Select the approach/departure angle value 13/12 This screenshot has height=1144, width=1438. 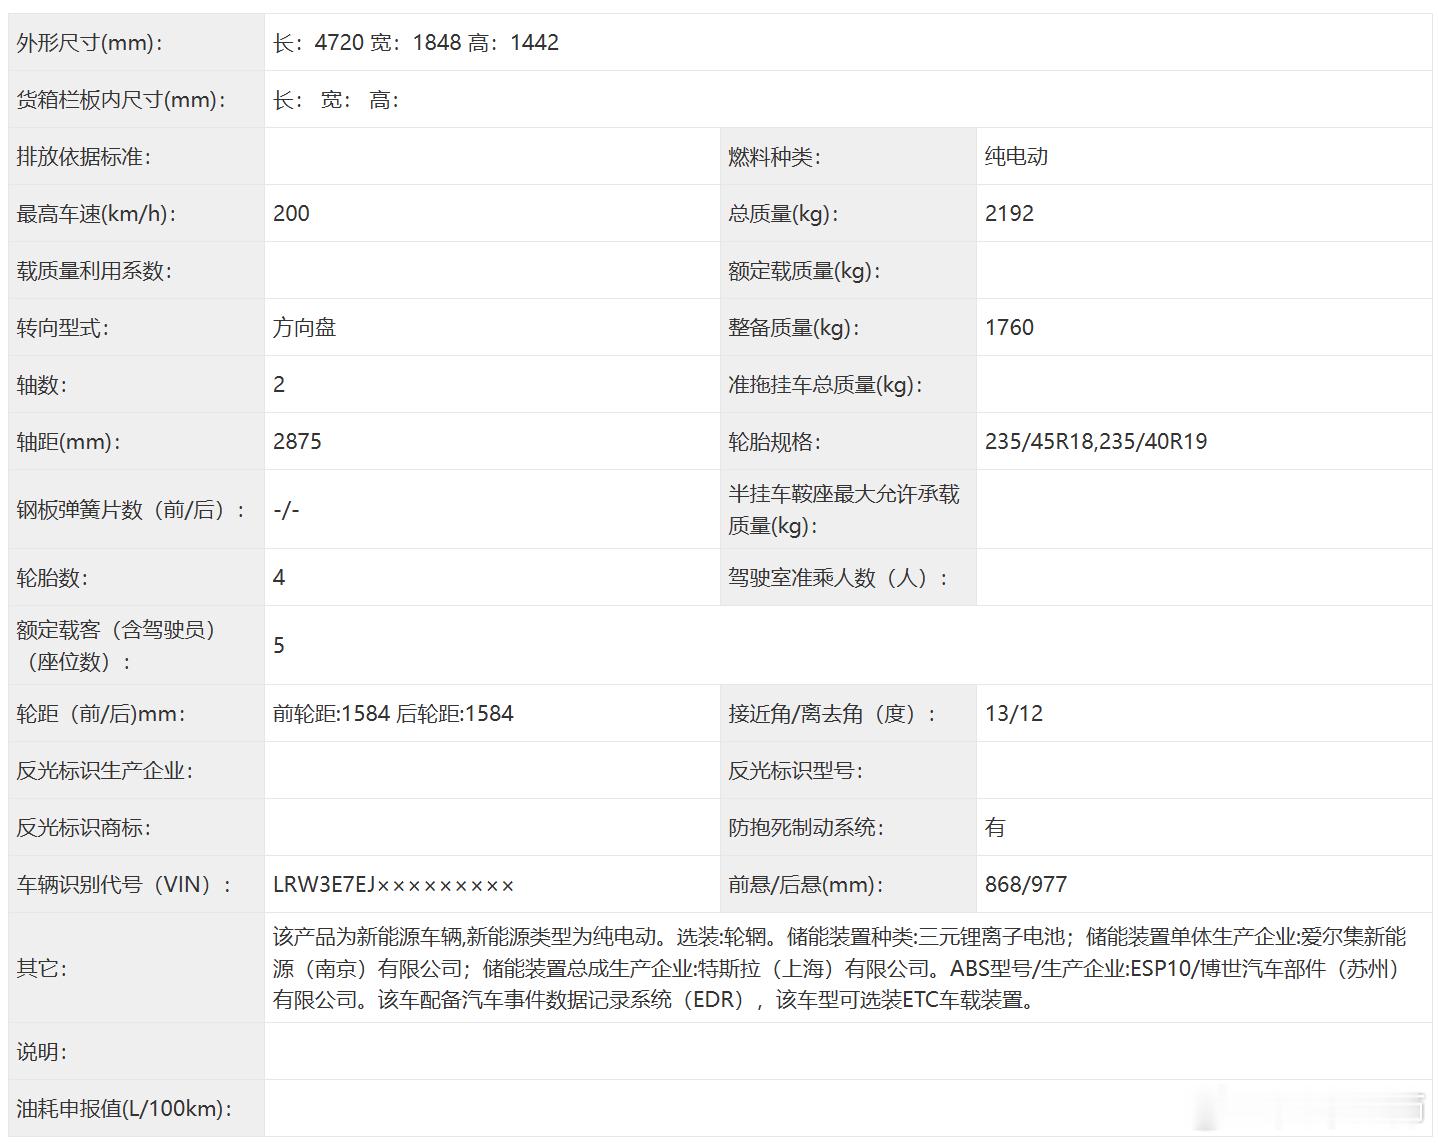(1014, 714)
